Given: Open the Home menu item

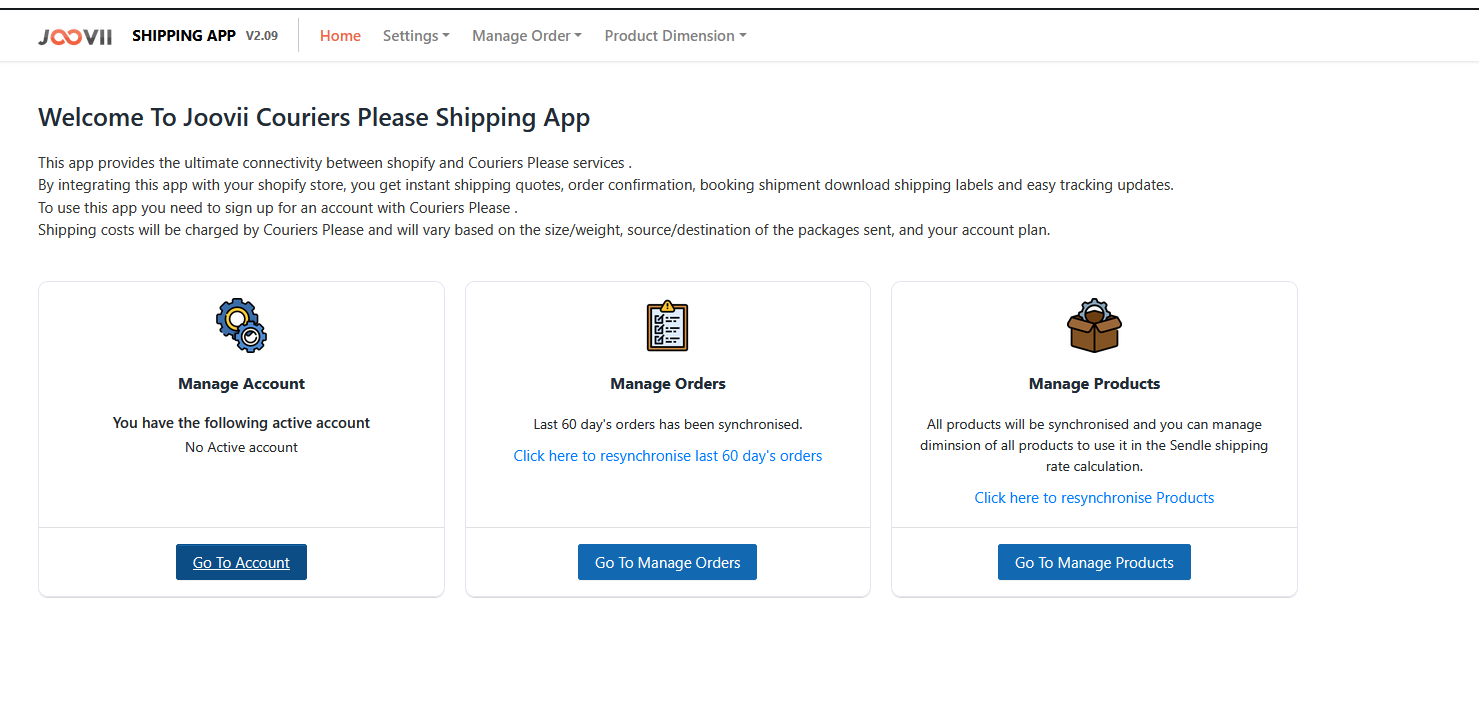Looking at the screenshot, I should [340, 36].
